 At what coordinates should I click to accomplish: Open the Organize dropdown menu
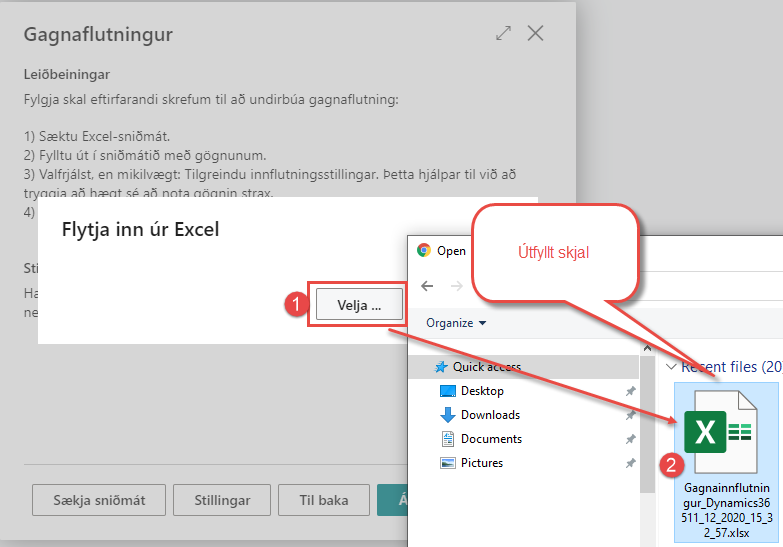pos(456,323)
